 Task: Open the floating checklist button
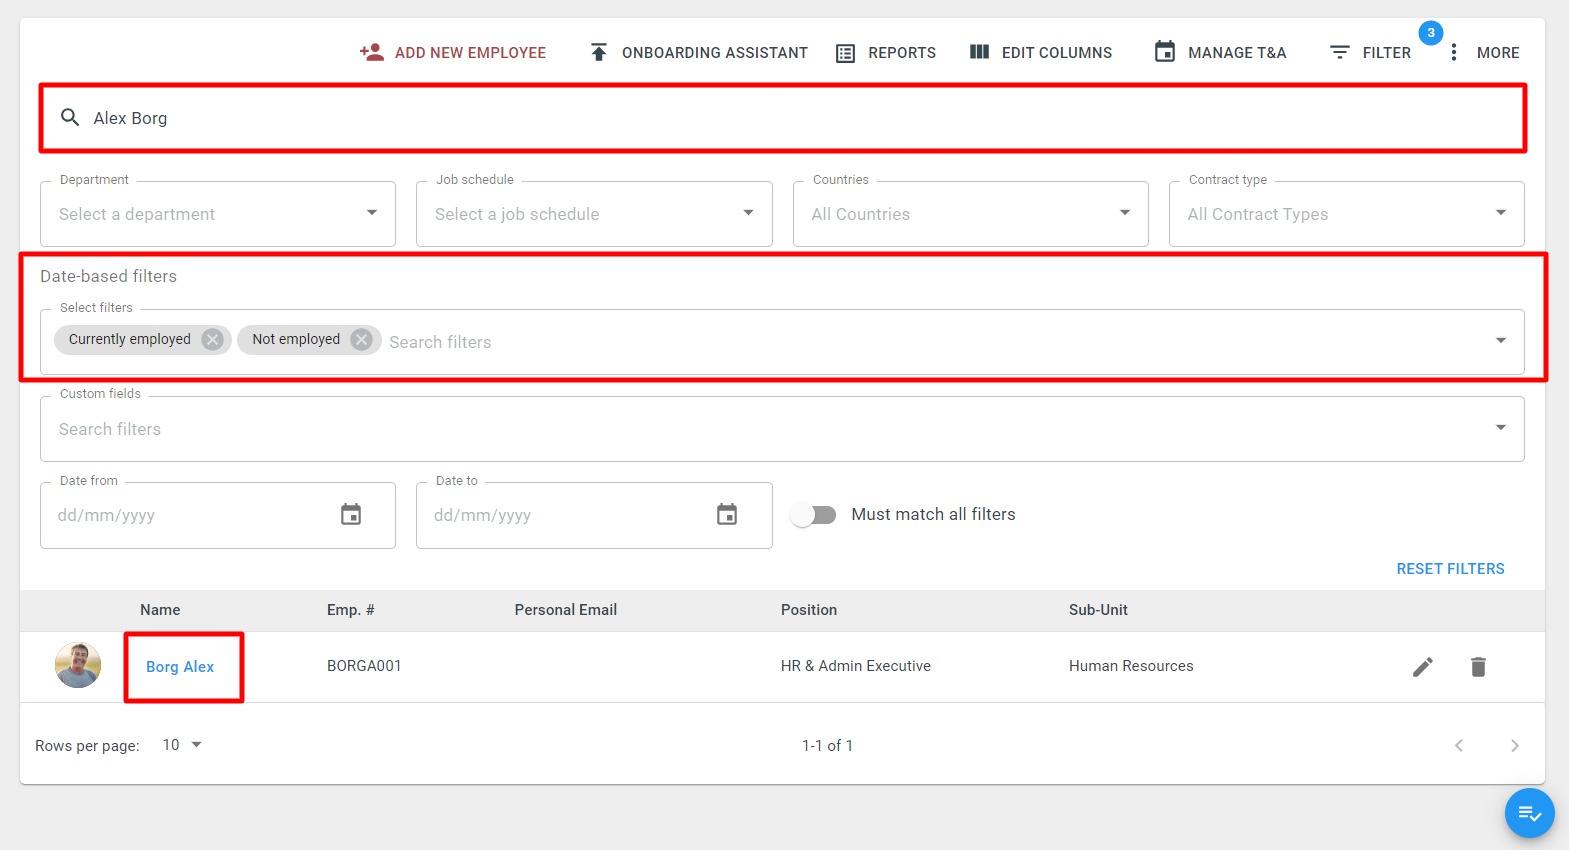coord(1530,813)
